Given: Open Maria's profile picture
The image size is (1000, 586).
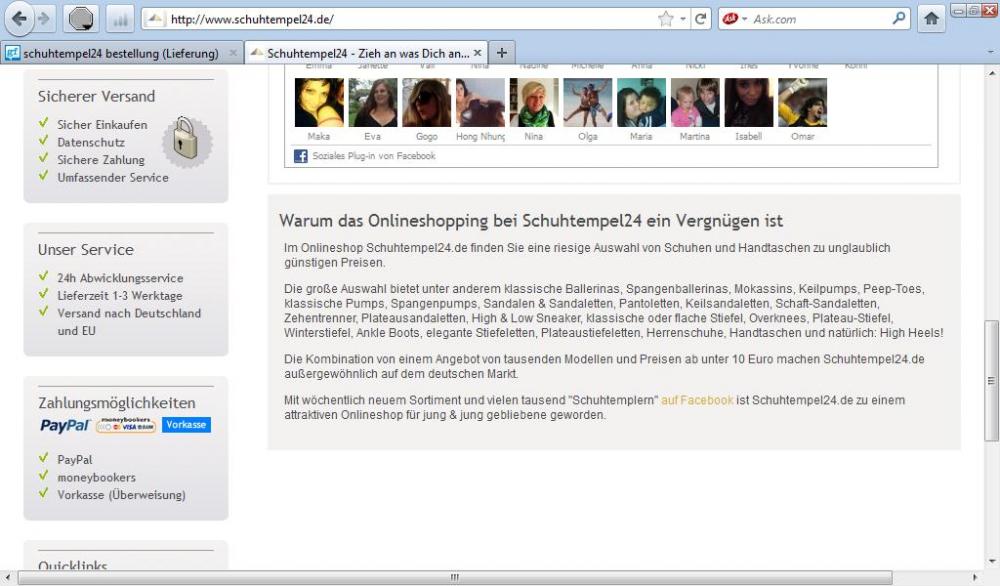Looking at the screenshot, I should click(x=642, y=102).
